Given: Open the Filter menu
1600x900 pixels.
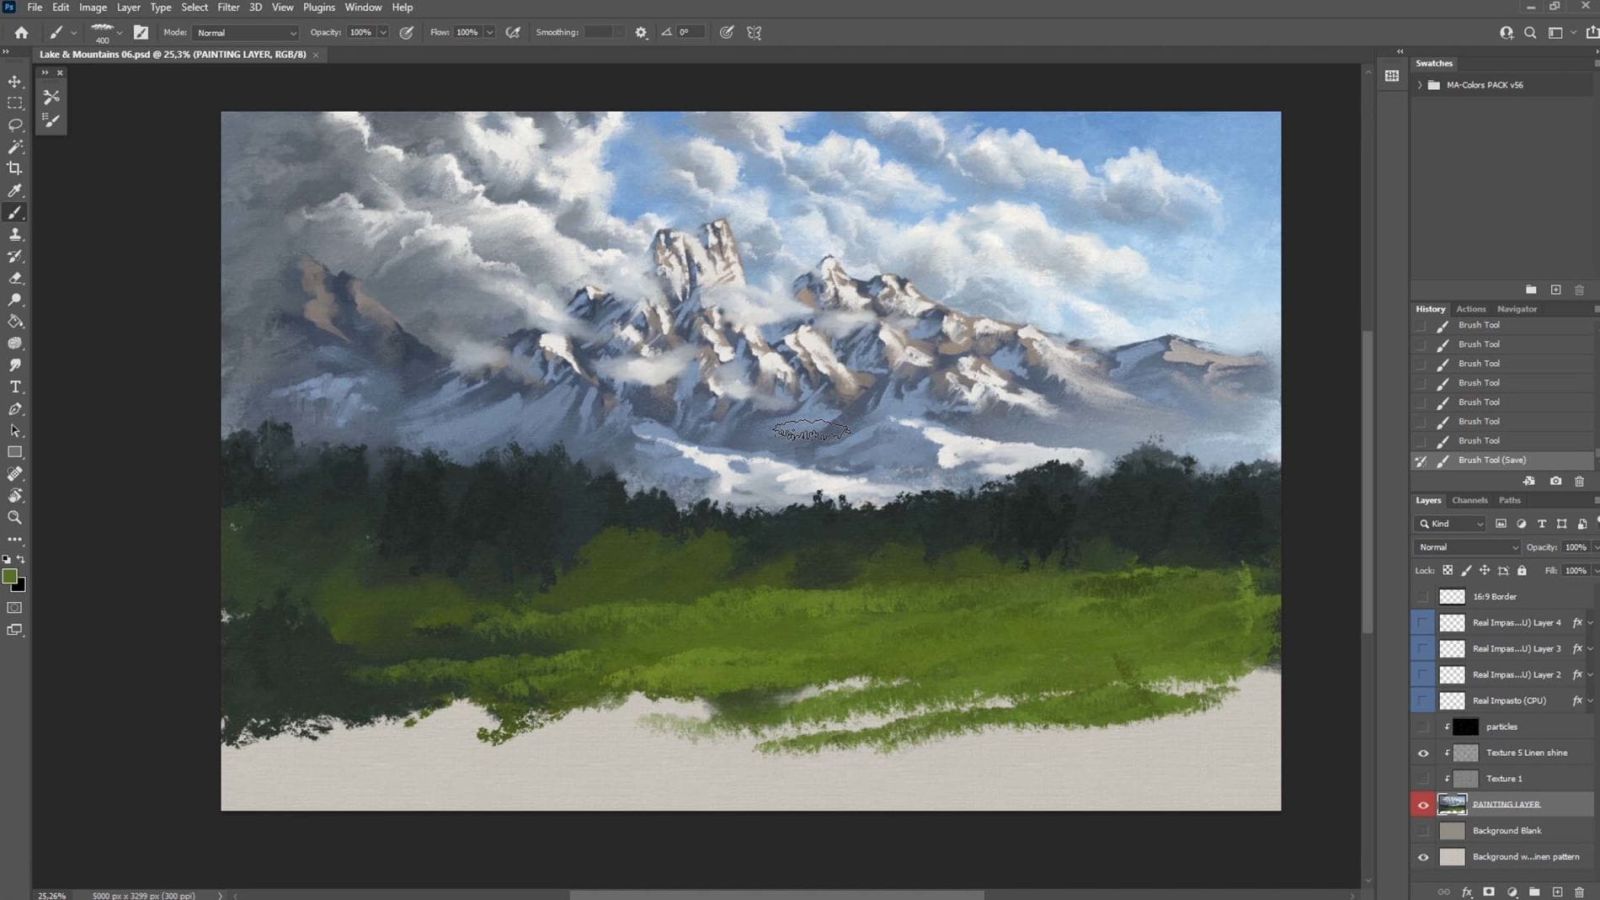Looking at the screenshot, I should coord(228,7).
